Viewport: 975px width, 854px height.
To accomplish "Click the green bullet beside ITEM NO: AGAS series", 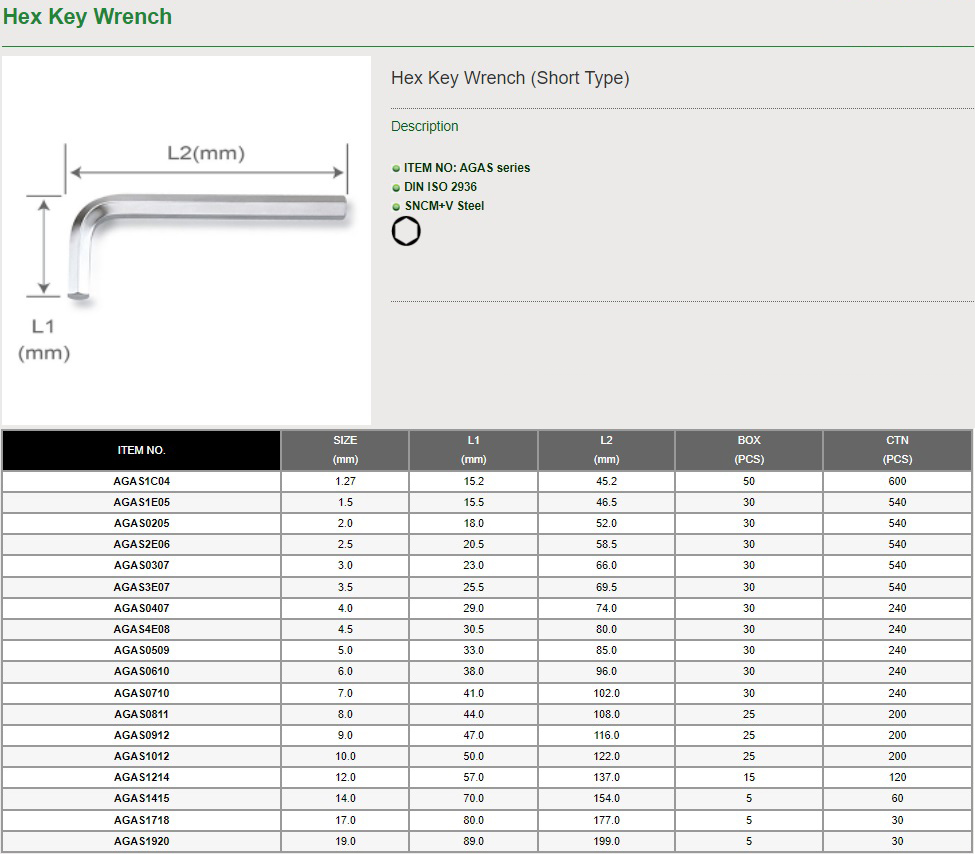I will tap(396, 169).
